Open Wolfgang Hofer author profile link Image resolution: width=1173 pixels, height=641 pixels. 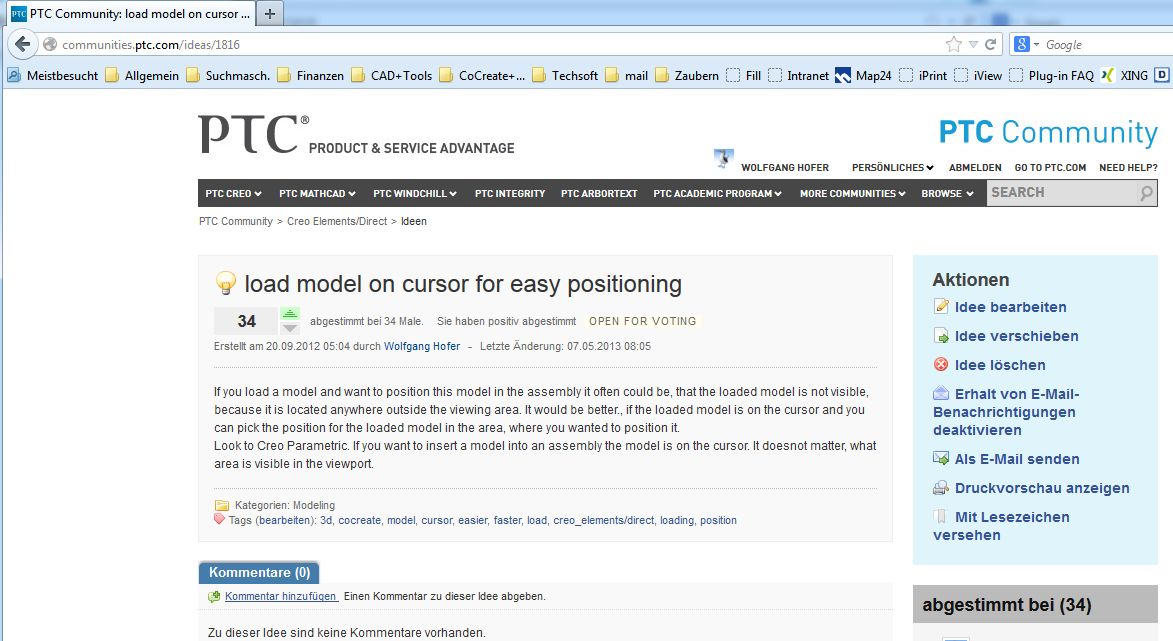(x=422, y=346)
